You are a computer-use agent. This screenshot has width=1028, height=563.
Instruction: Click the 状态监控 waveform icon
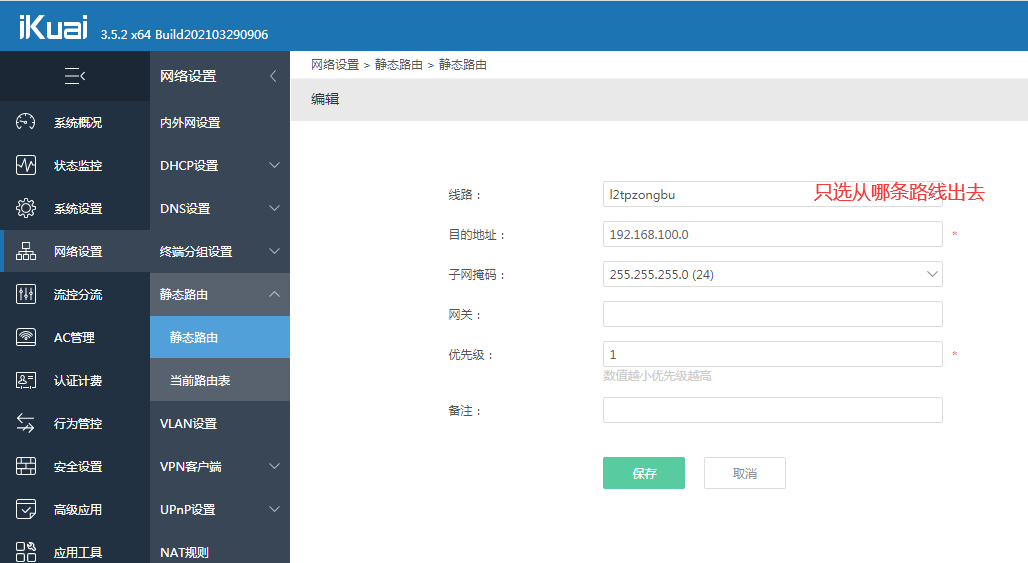(x=26, y=165)
